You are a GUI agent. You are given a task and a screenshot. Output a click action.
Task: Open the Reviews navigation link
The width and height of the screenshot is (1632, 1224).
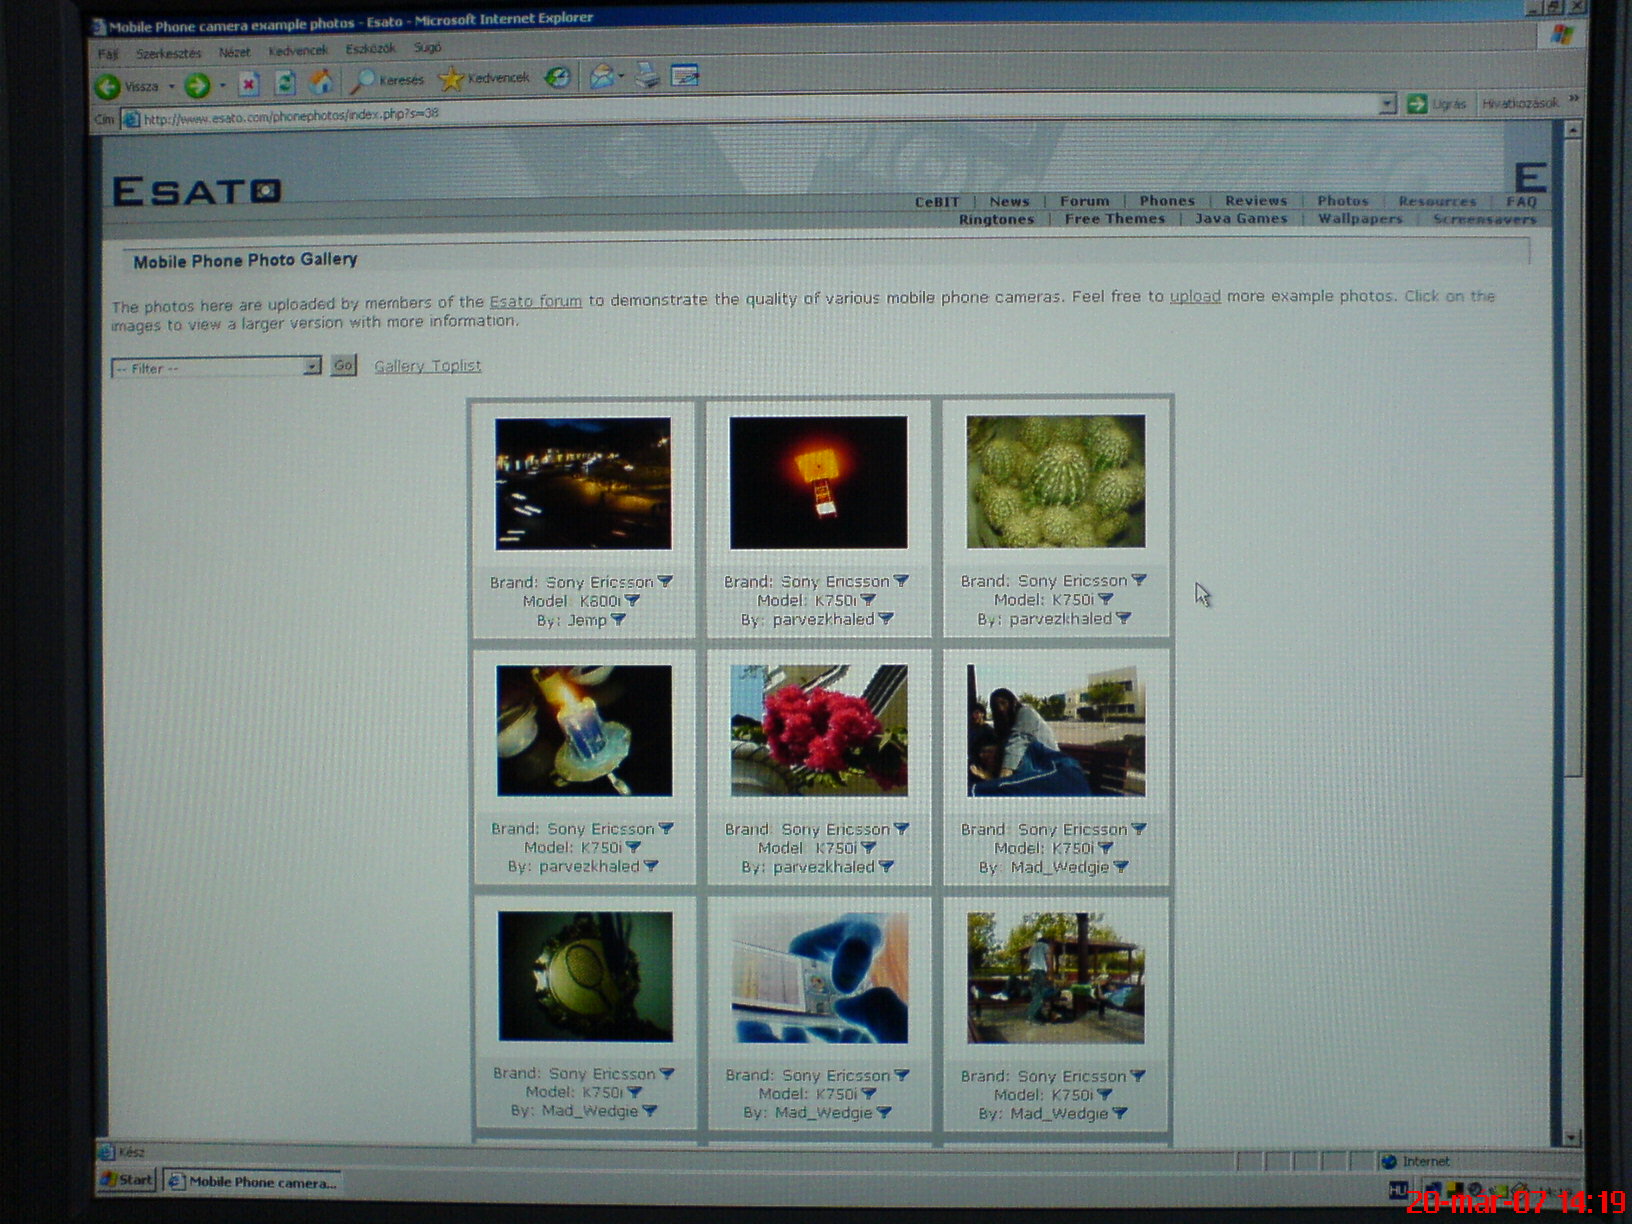(1256, 201)
